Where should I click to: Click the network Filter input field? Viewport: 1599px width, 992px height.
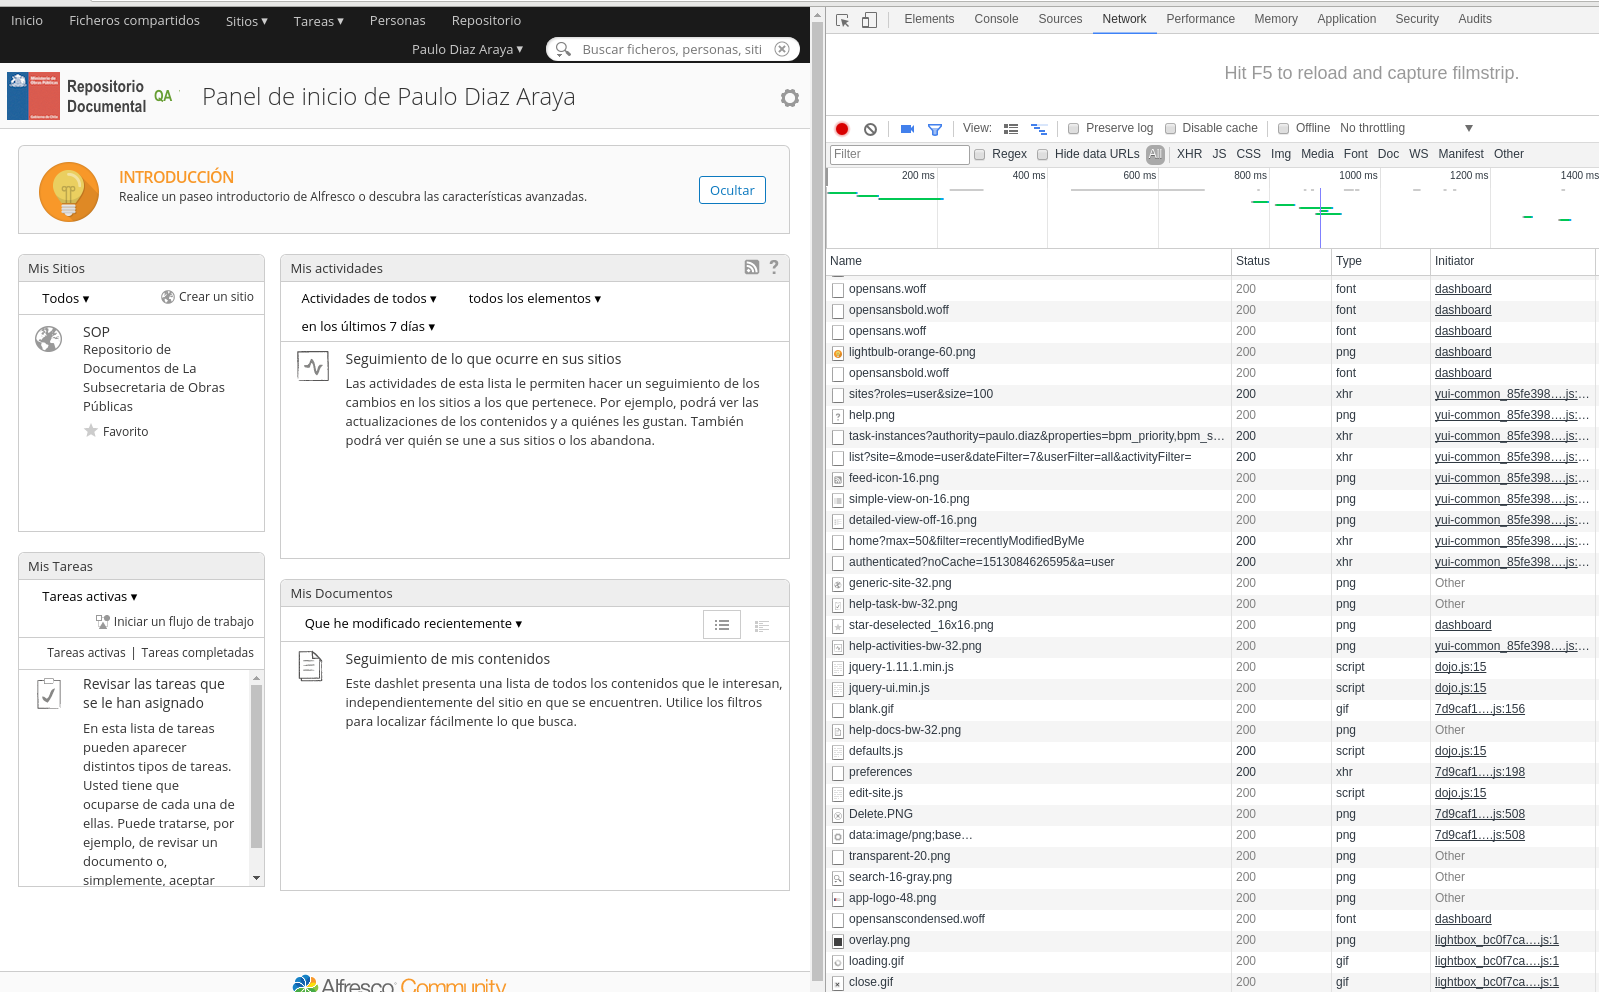899,154
